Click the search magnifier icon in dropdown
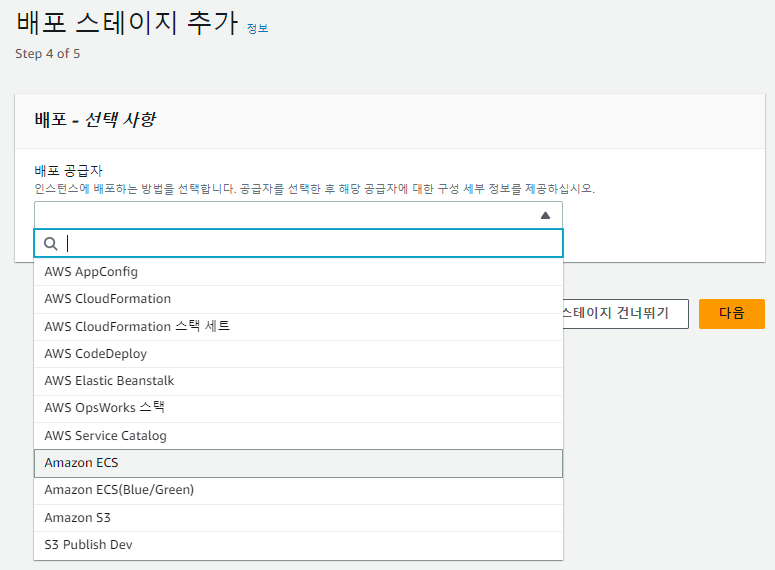Screen dimensions: 775x570 [51, 244]
